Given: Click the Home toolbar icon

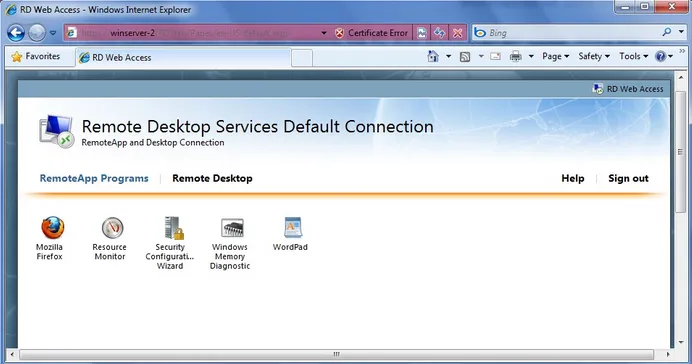Looking at the screenshot, I should (x=433, y=56).
